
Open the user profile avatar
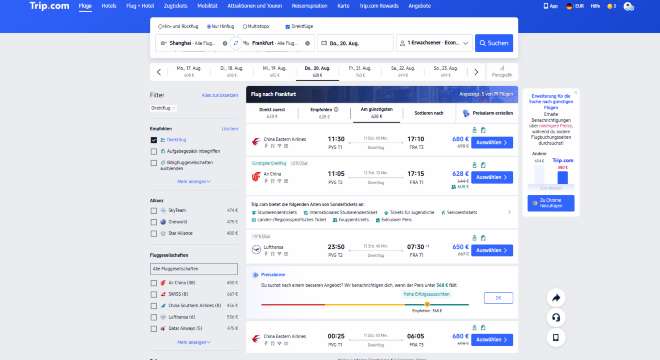(629, 6)
